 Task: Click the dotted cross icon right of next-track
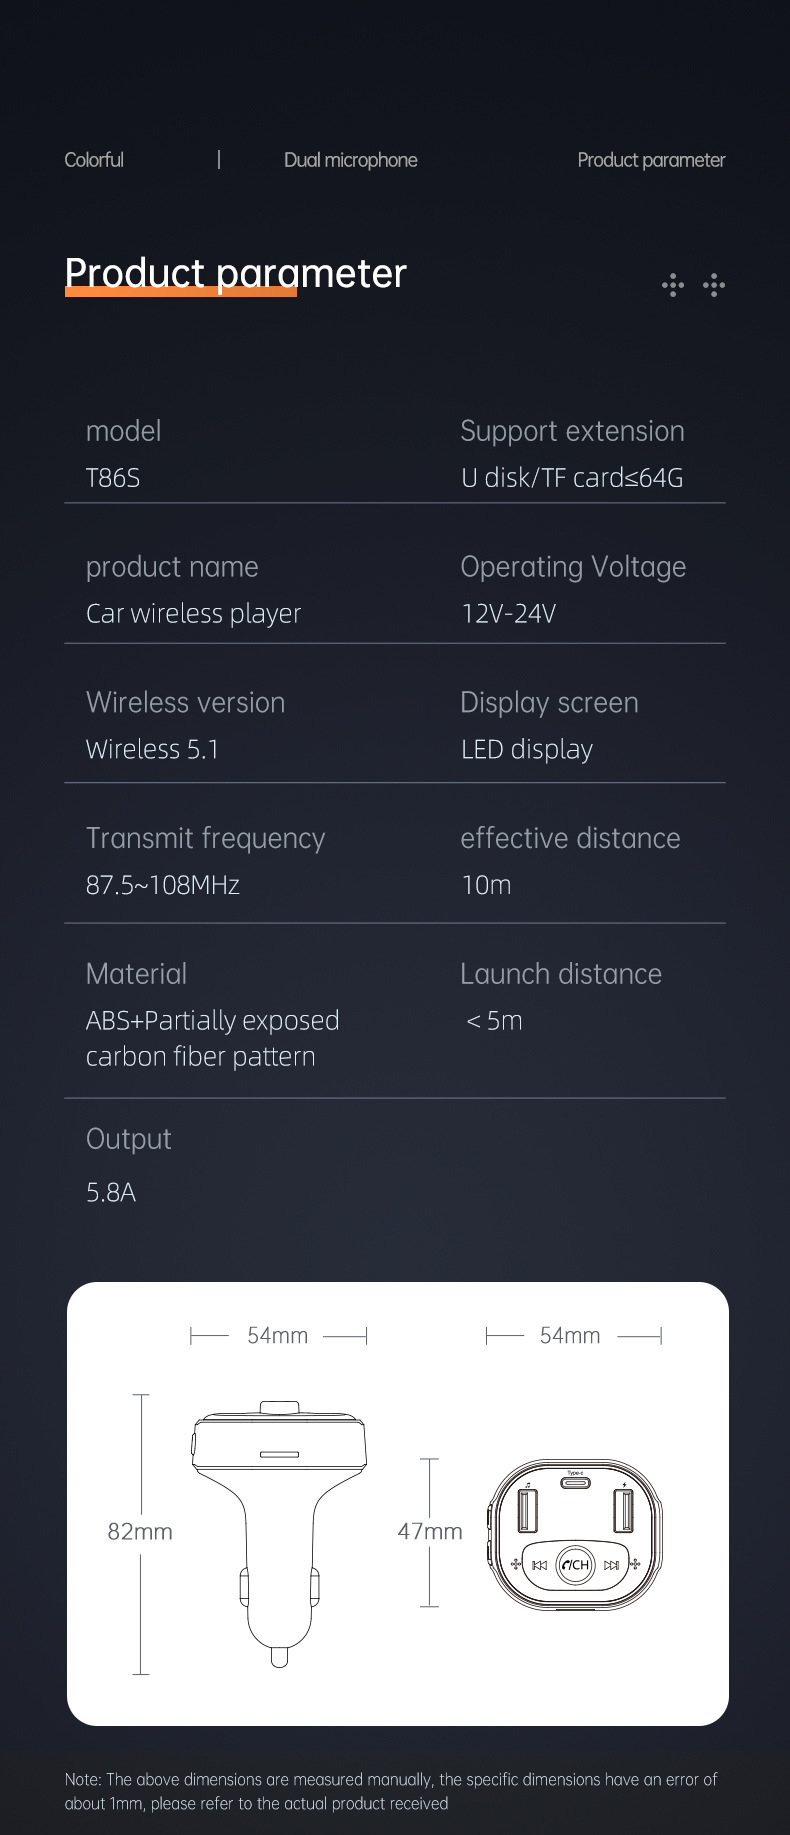634,1565
